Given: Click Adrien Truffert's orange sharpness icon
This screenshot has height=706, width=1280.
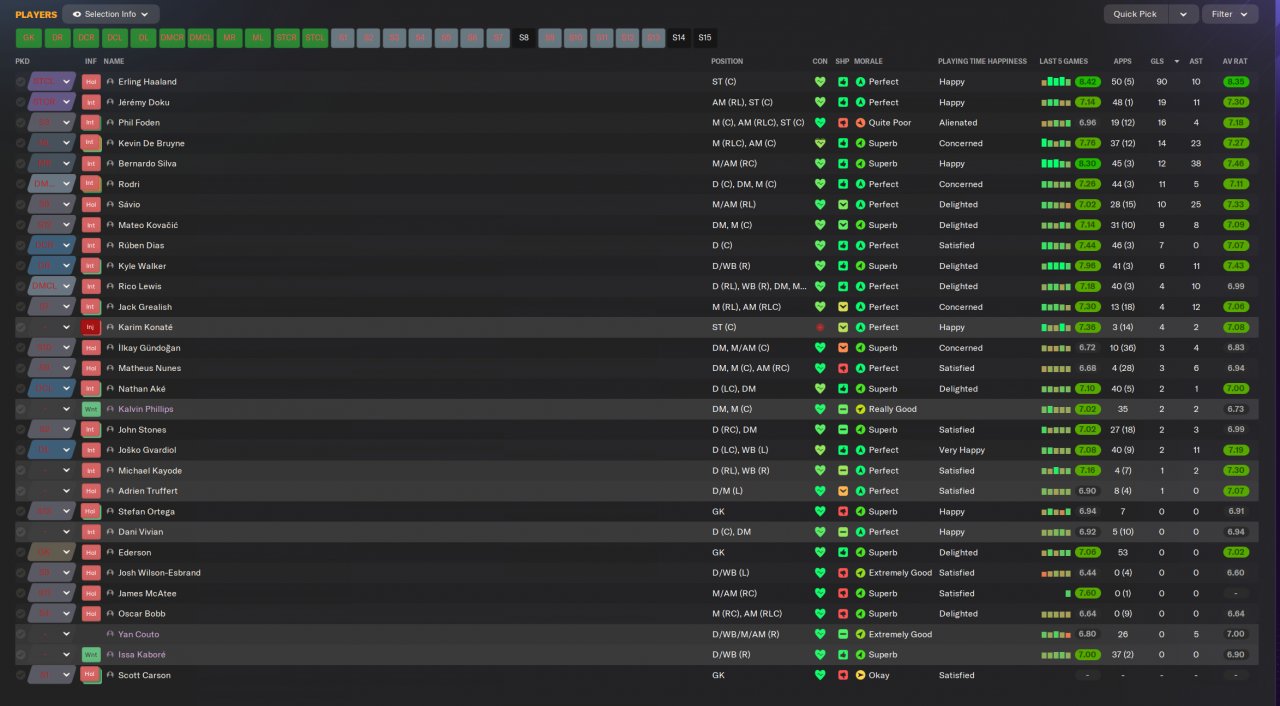Looking at the screenshot, I should [x=843, y=491].
